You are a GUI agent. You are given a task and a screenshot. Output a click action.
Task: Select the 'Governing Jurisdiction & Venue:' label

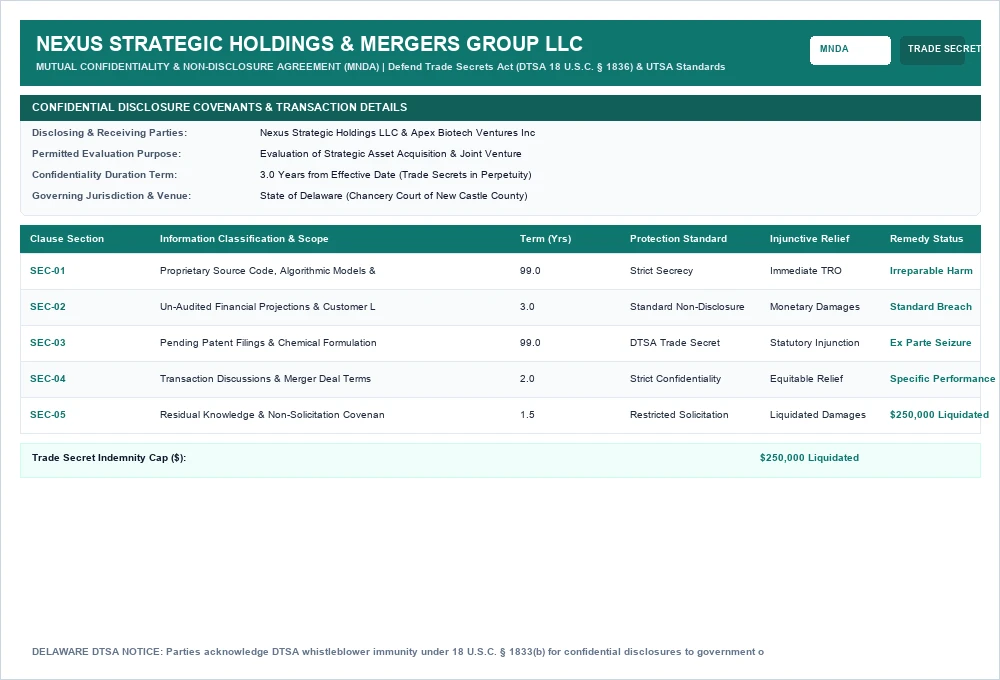(112, 196)
